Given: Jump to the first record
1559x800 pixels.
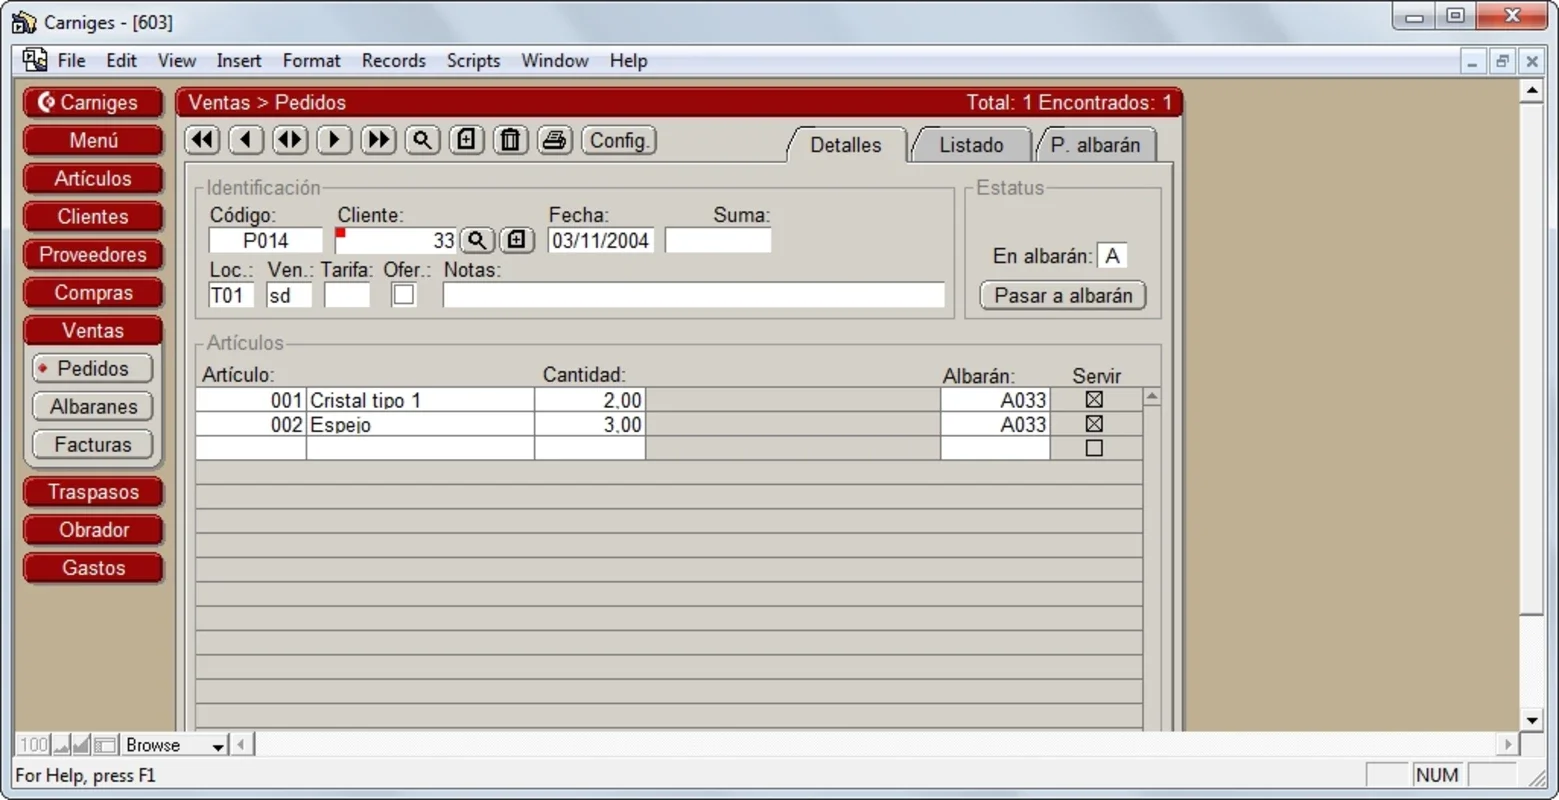Looking at the screenshot, I should 203,140.
